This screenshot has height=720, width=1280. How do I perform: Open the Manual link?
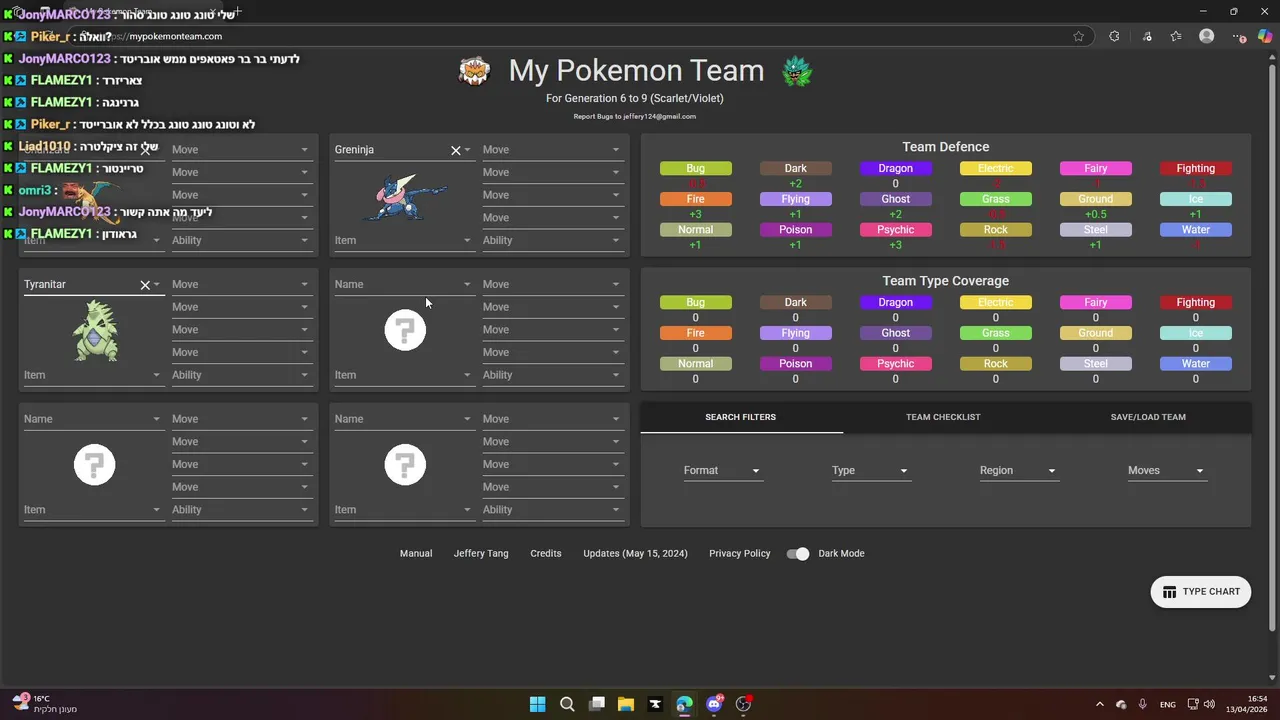click(416, 553)
